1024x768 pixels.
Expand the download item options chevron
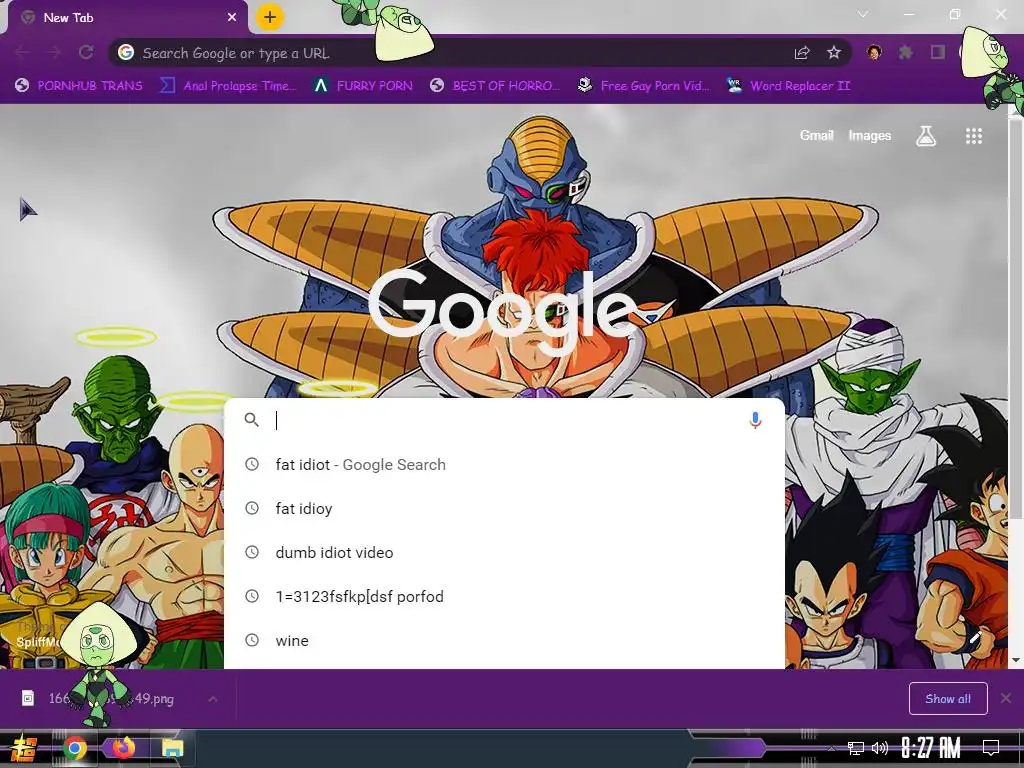(x=213, y=699)
